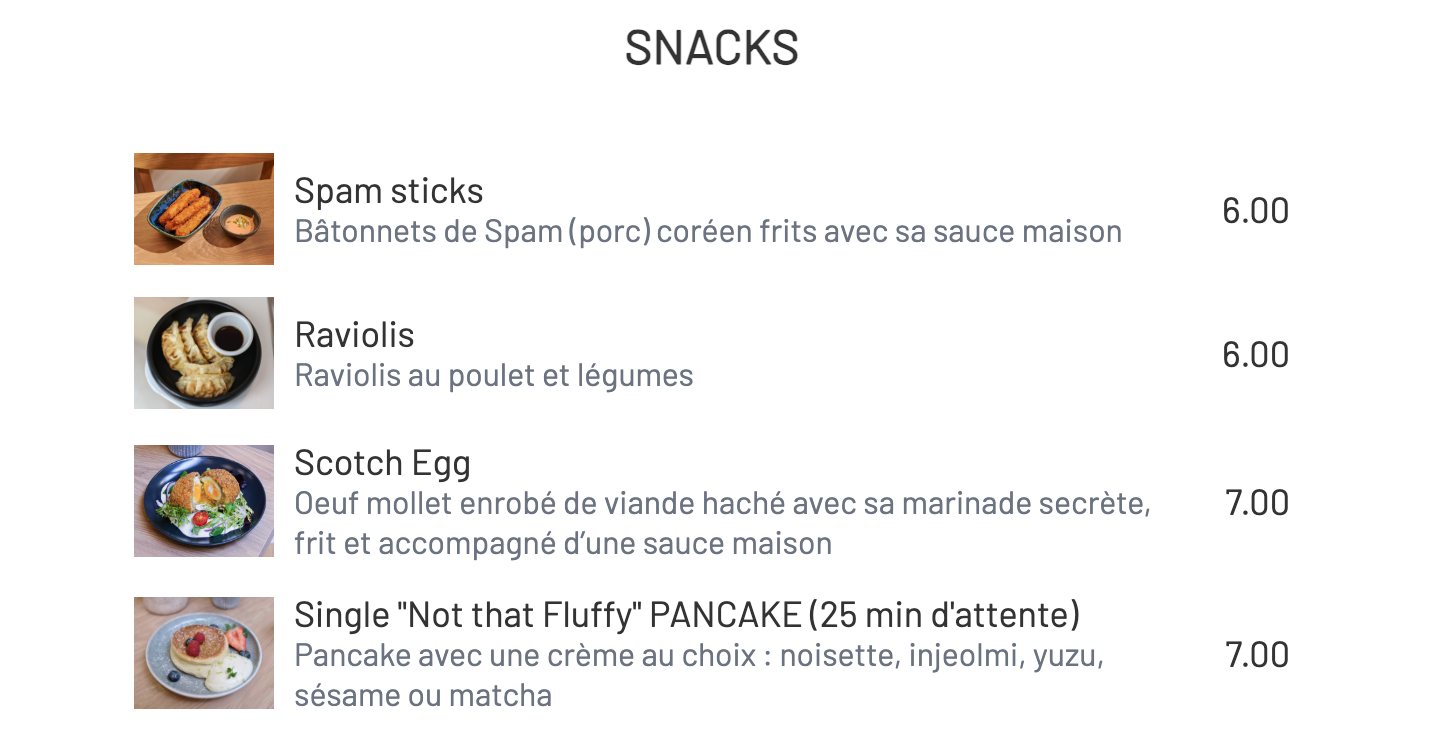
Task: Open the Raviolis dumplings photo thumbnail
Action: pyautogui.click(x=204, y=353)
